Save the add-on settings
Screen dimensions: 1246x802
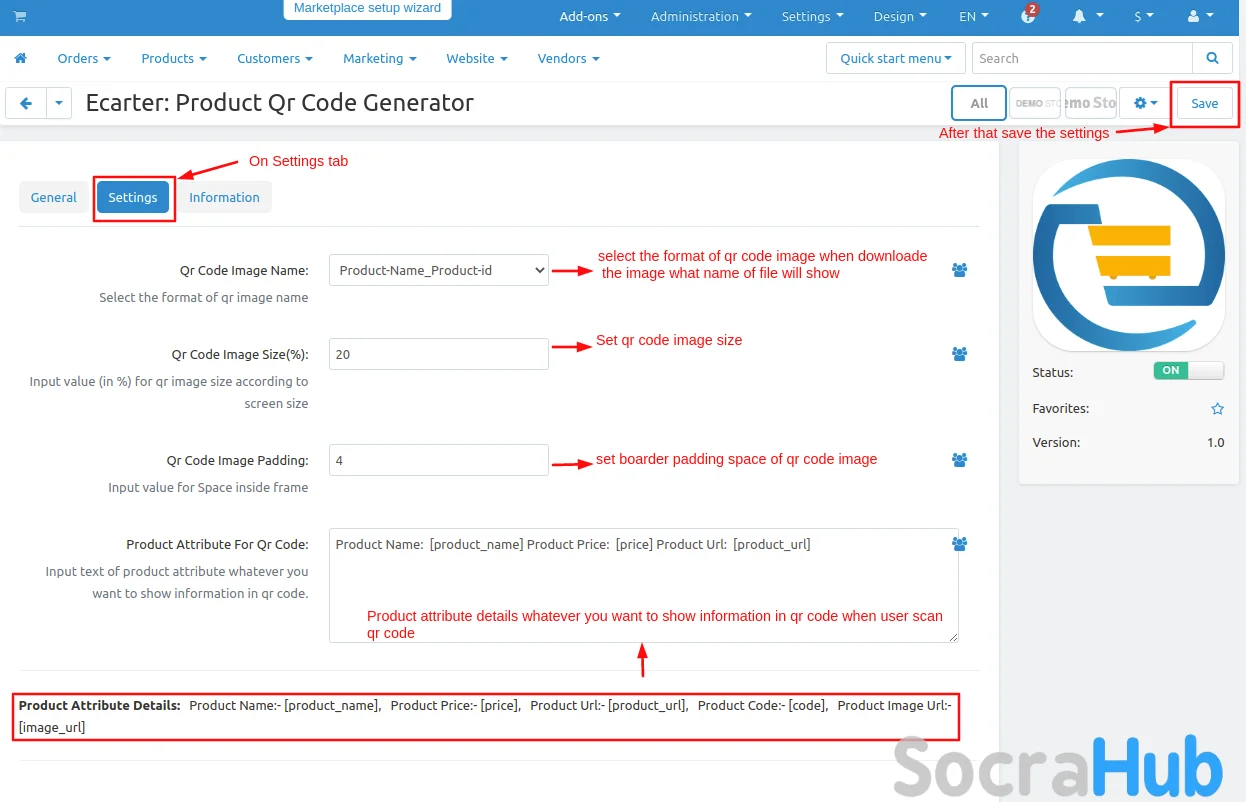(1204, 103)
